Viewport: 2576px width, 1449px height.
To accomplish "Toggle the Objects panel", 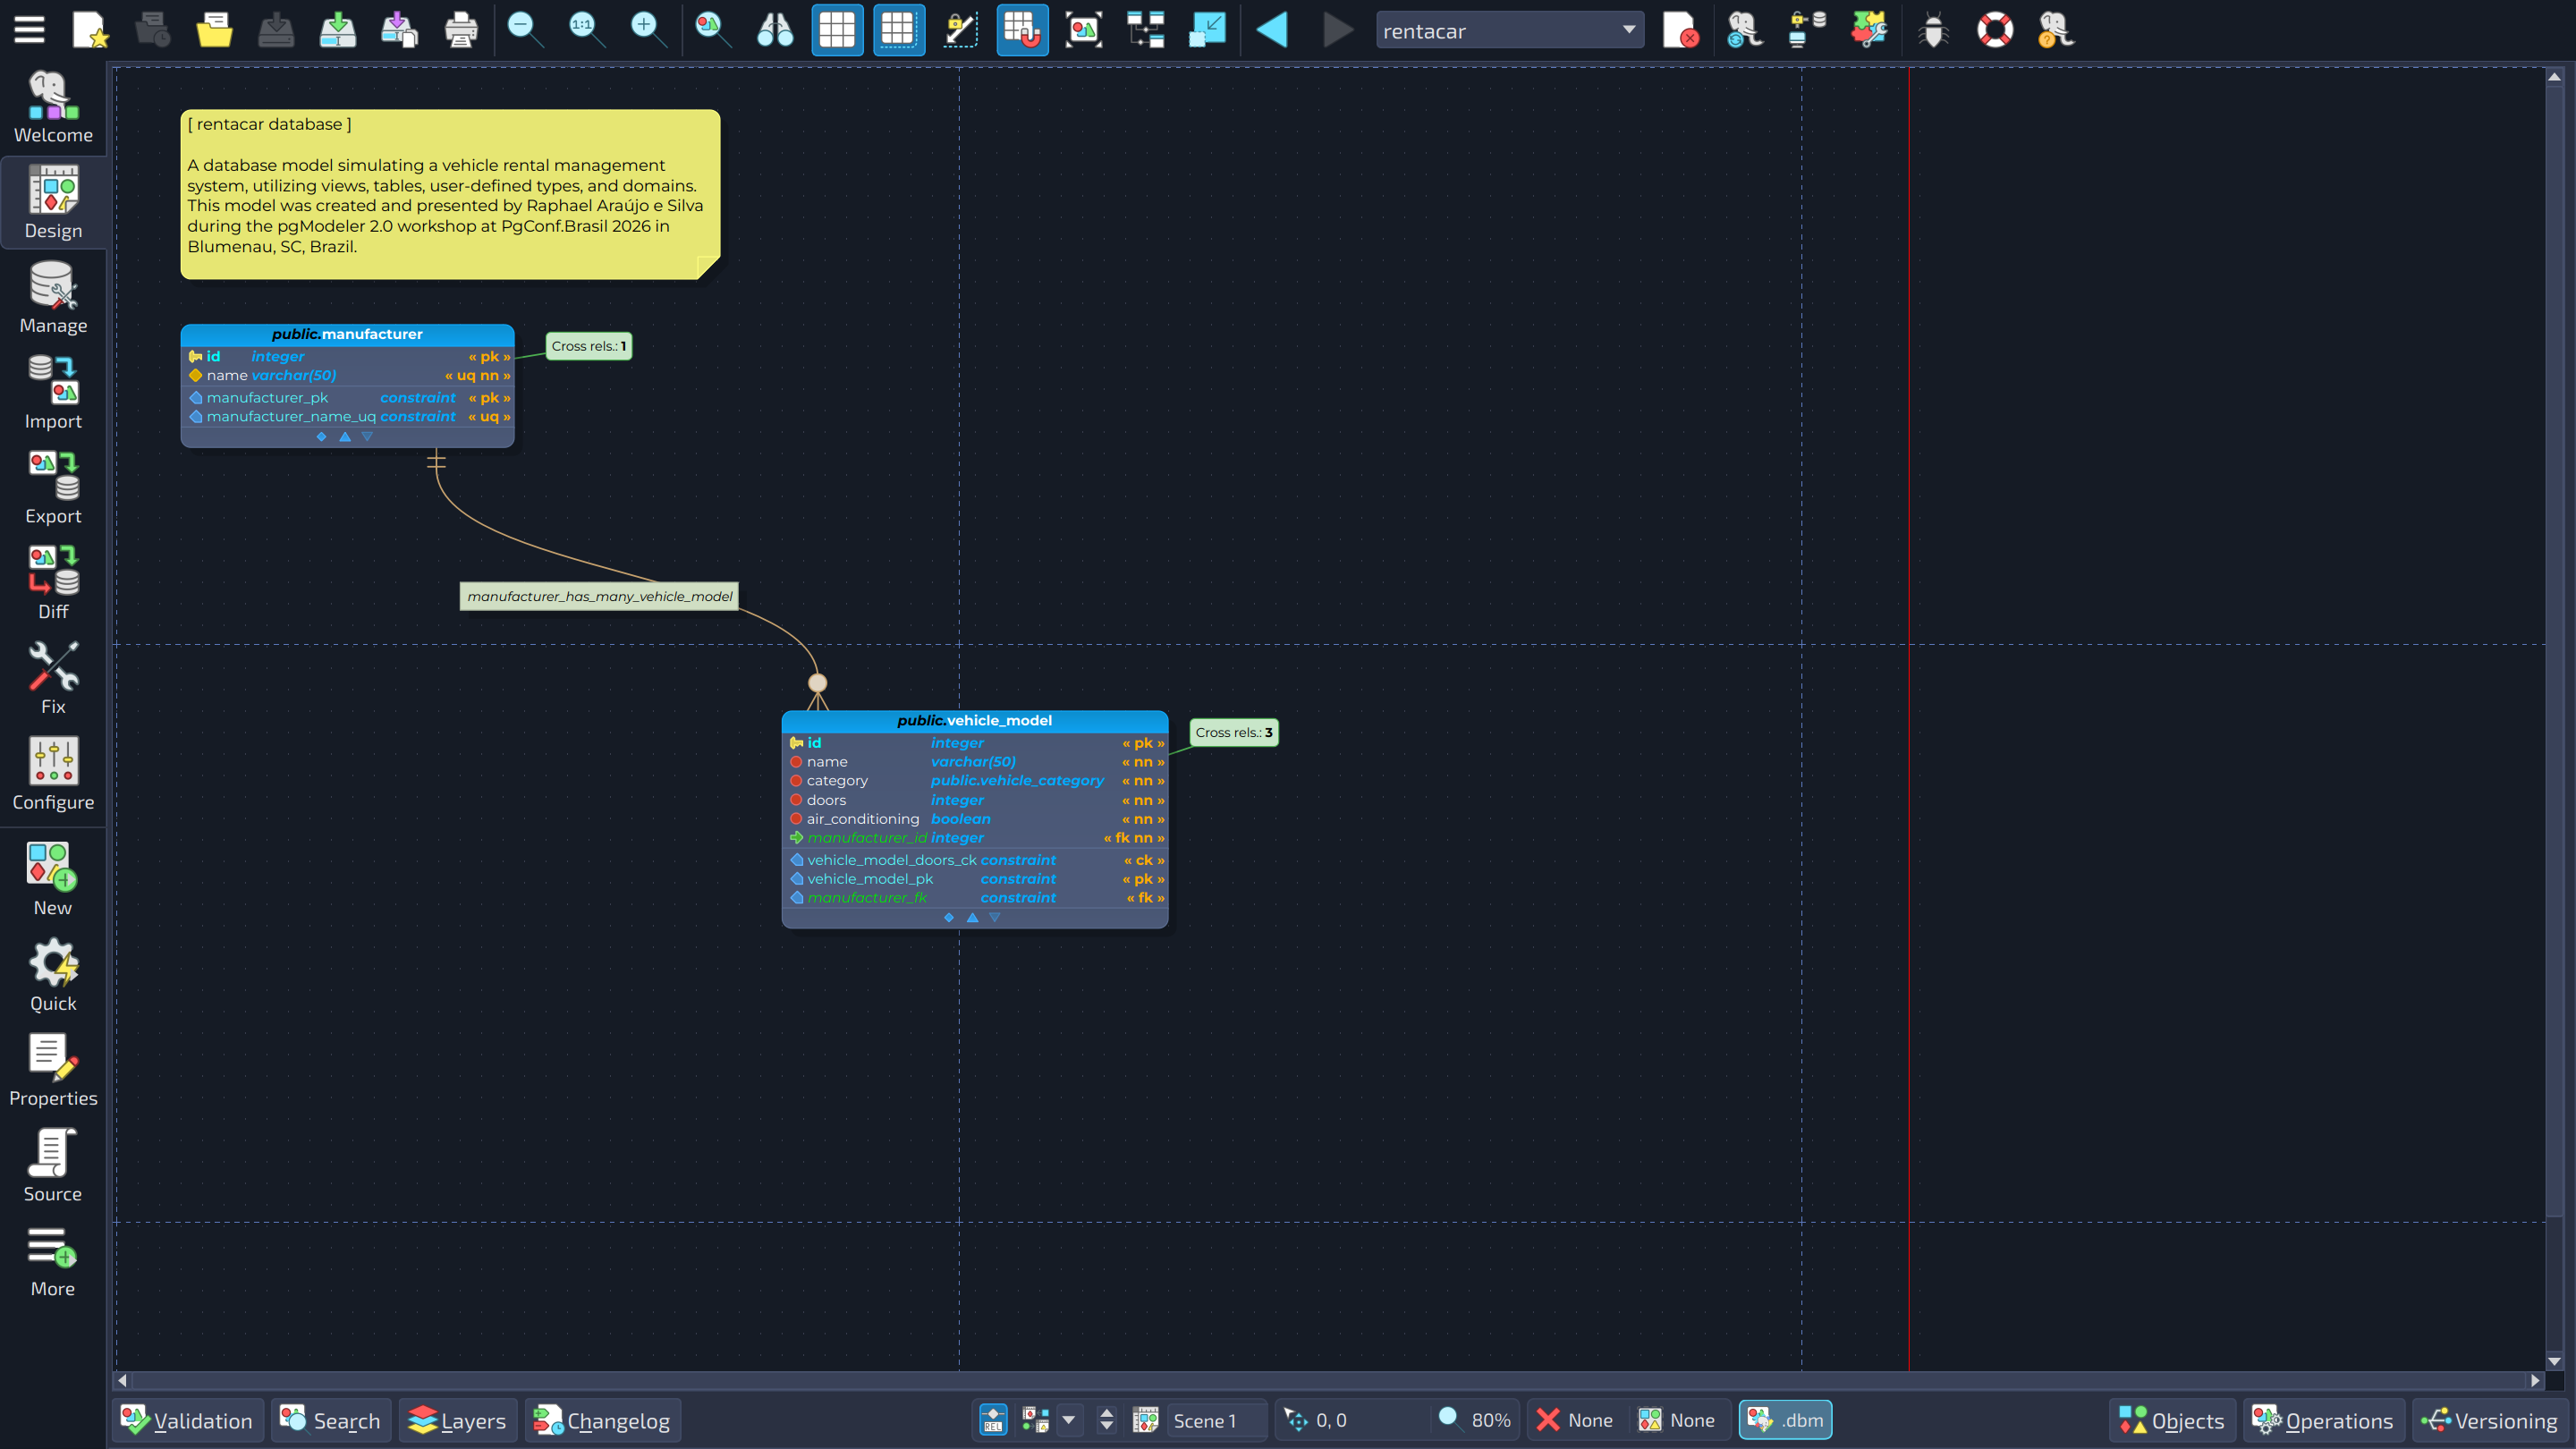I will coord(2172,1420).
